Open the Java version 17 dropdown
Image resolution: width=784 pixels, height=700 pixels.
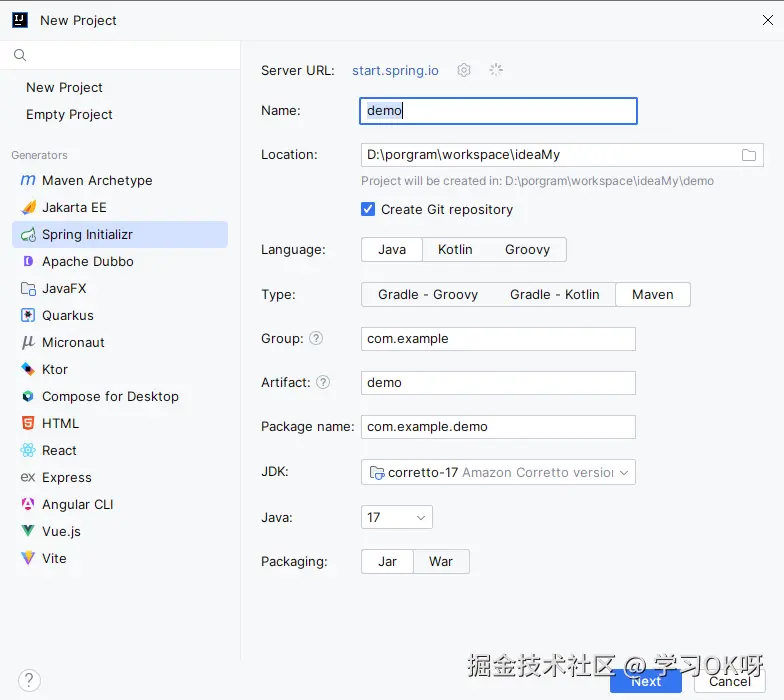(396, 518)
